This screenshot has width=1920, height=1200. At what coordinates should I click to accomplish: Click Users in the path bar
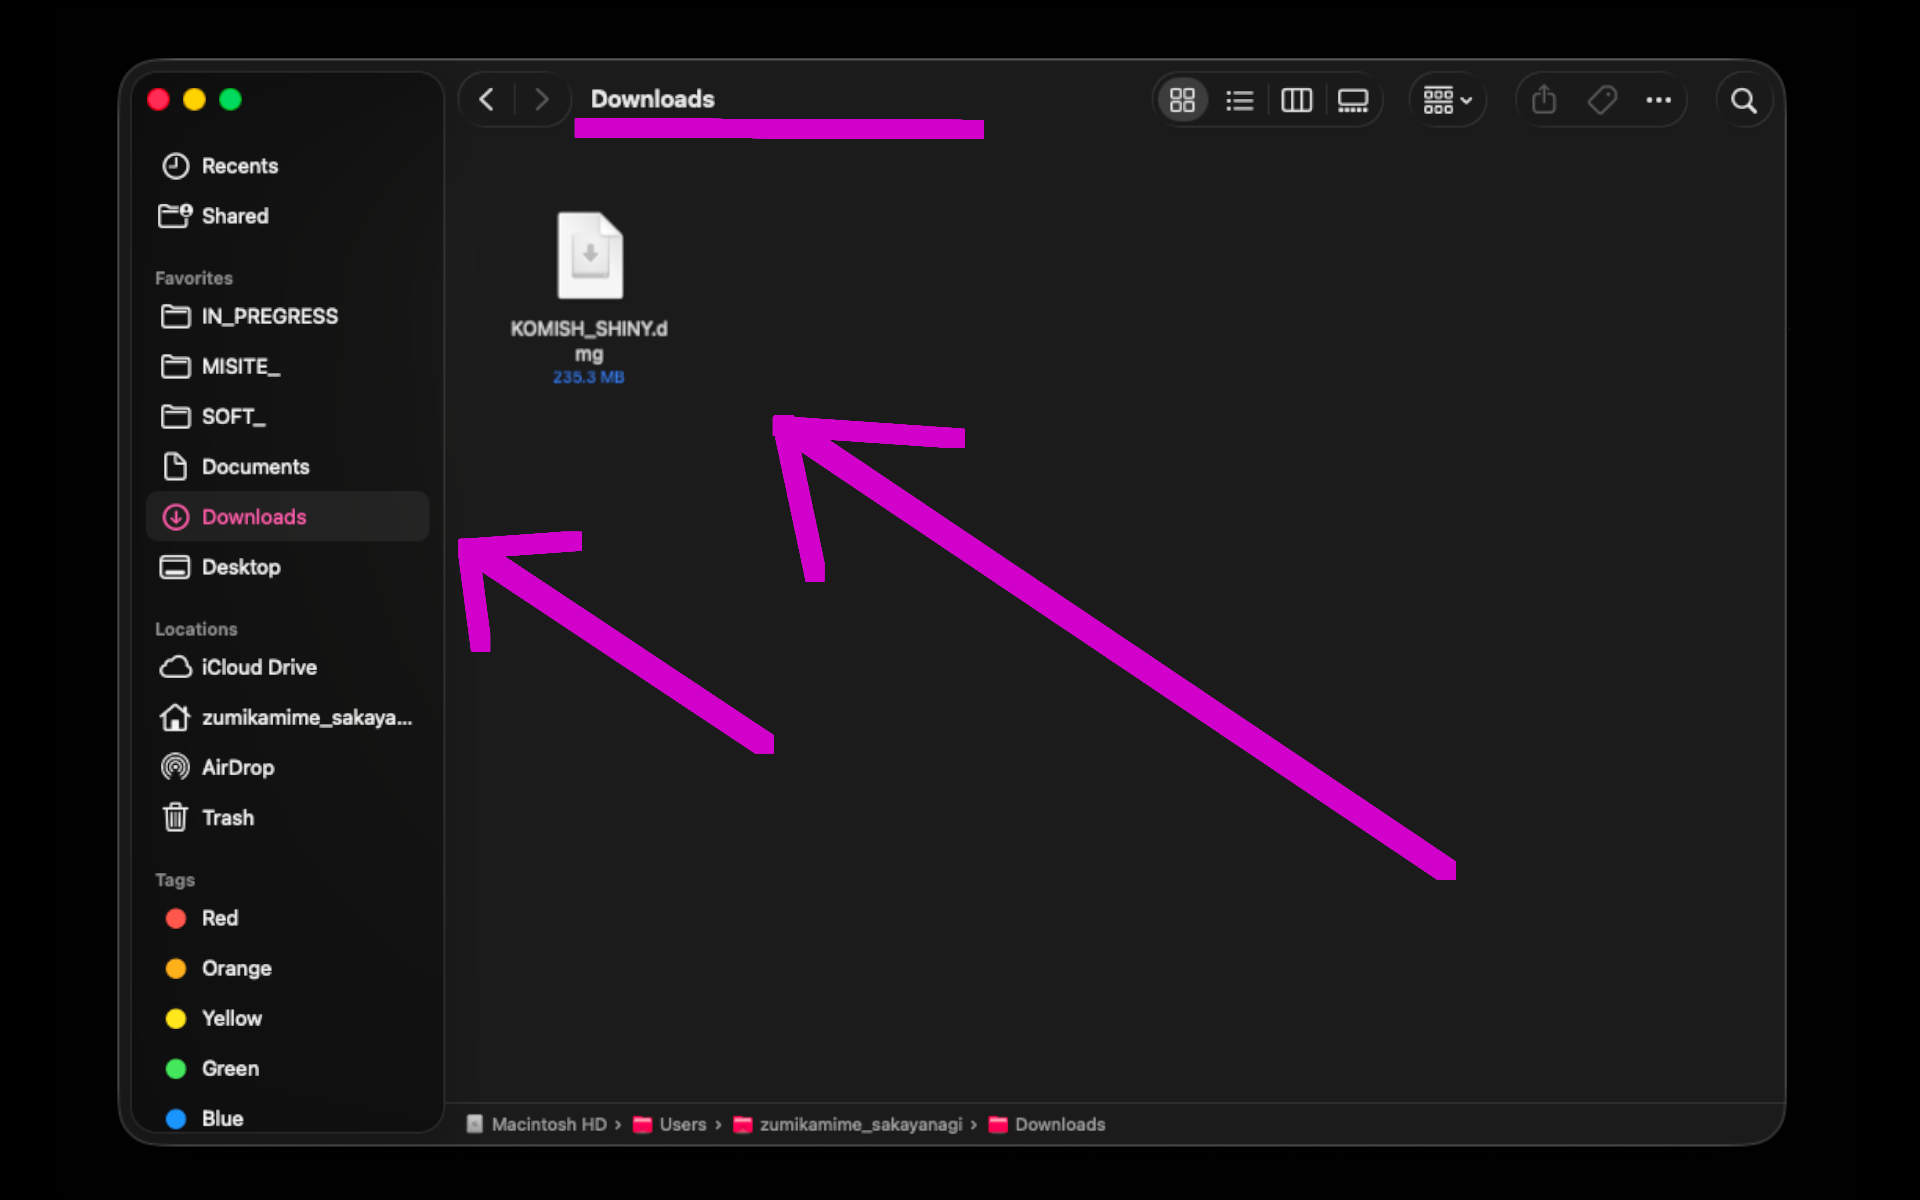click(x=670, y=1124)
